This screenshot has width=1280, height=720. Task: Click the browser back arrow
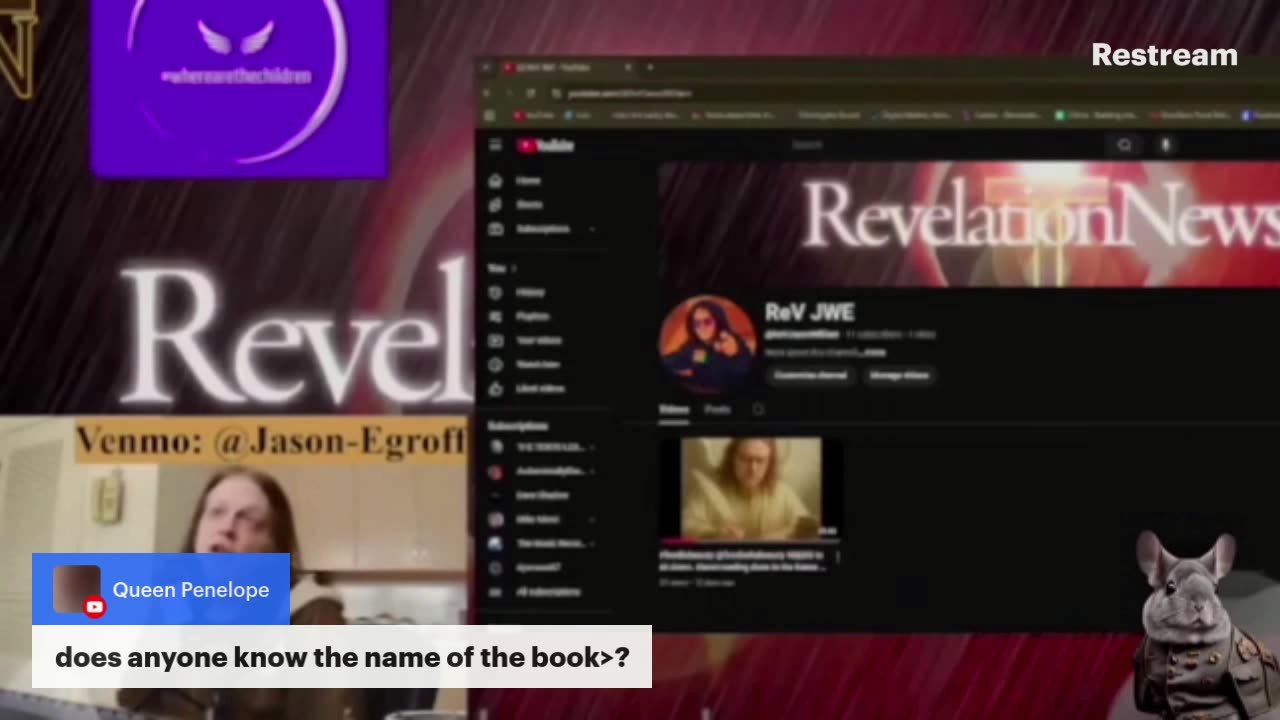(487, 93)
